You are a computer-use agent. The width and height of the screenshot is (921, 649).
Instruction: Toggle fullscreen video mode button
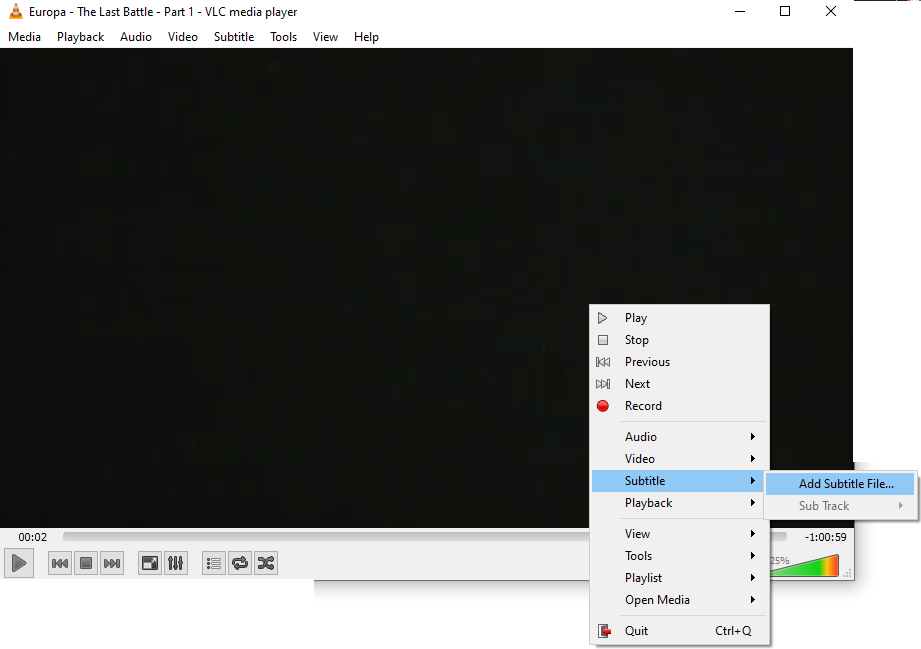(149, 563)
